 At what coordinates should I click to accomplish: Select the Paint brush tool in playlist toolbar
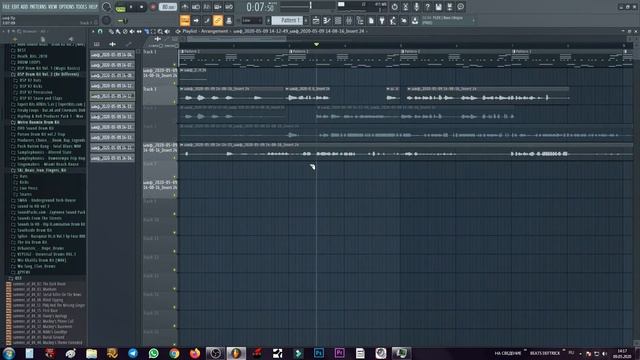point(118,31)
